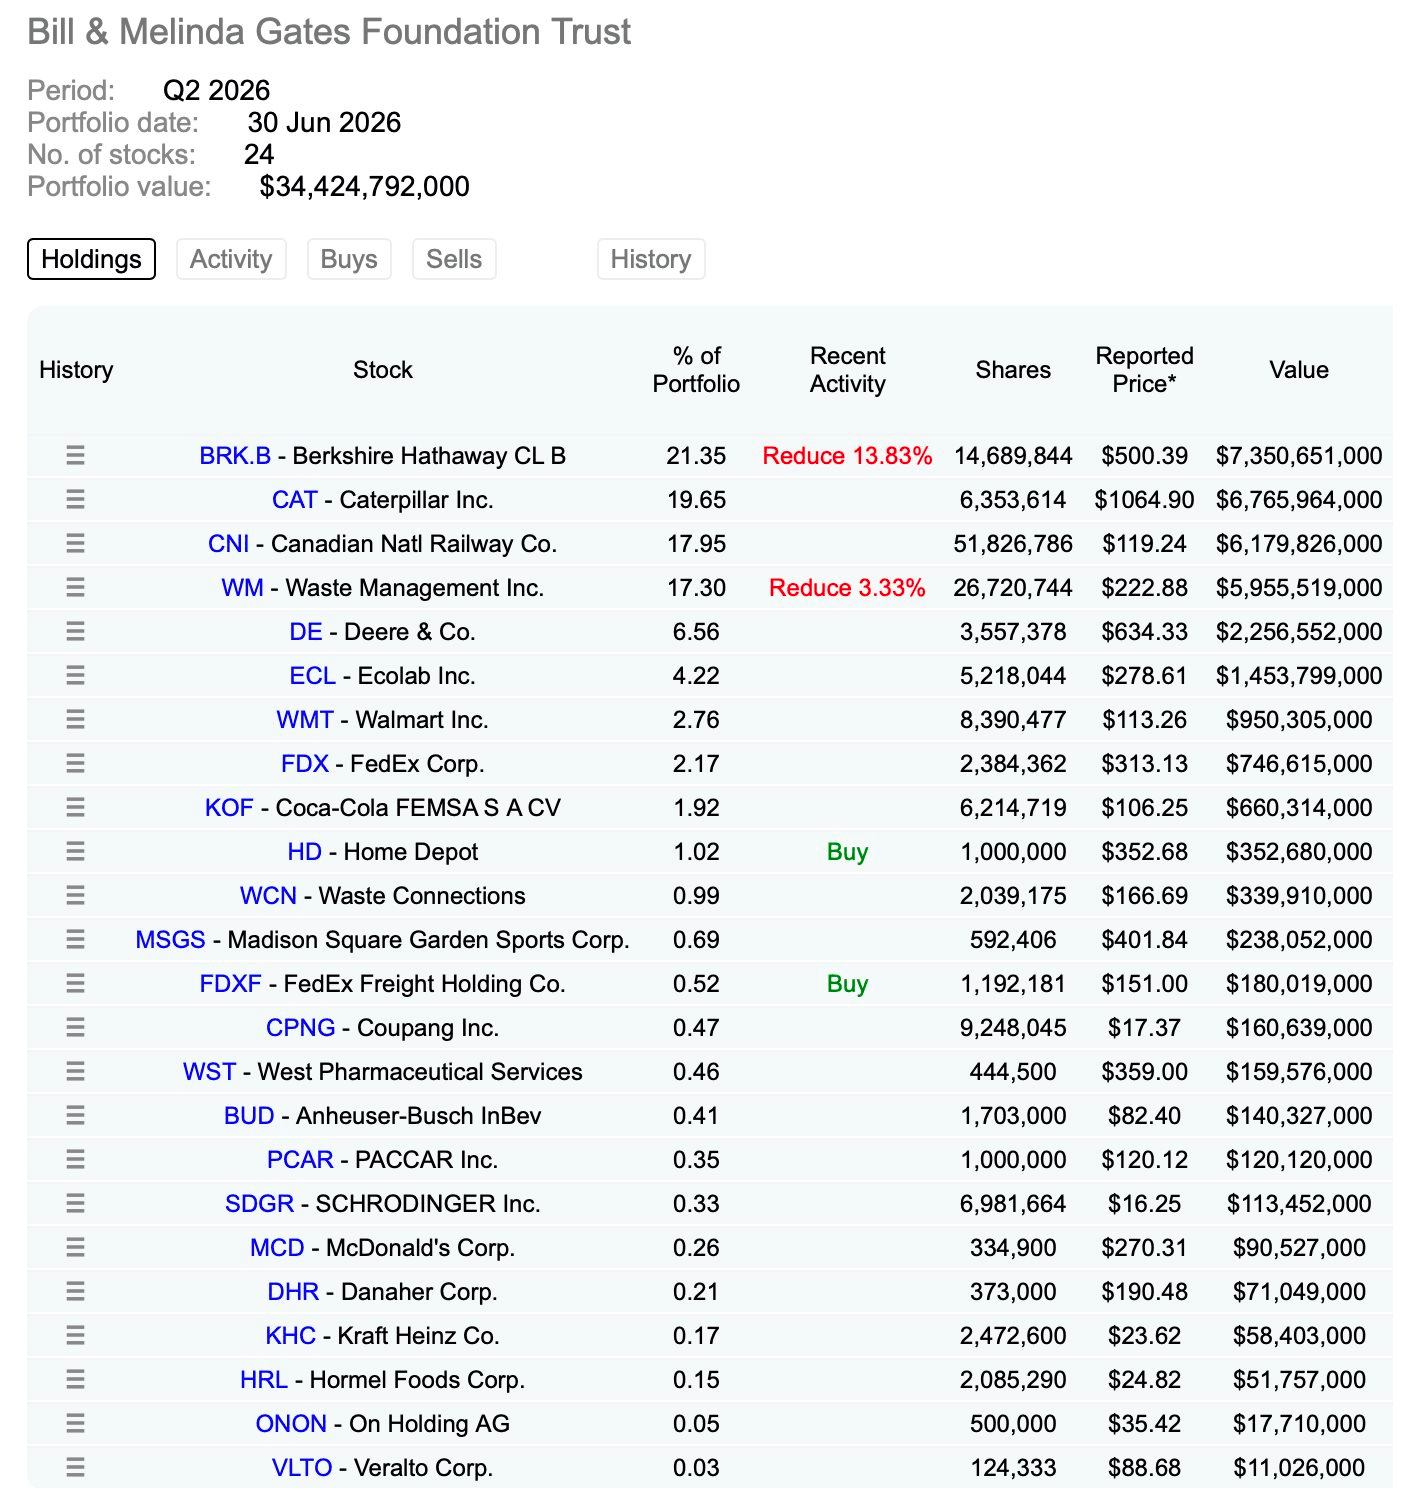
Task: Open history icon for McDonald's Corp. row
Action: [75, 1248]
